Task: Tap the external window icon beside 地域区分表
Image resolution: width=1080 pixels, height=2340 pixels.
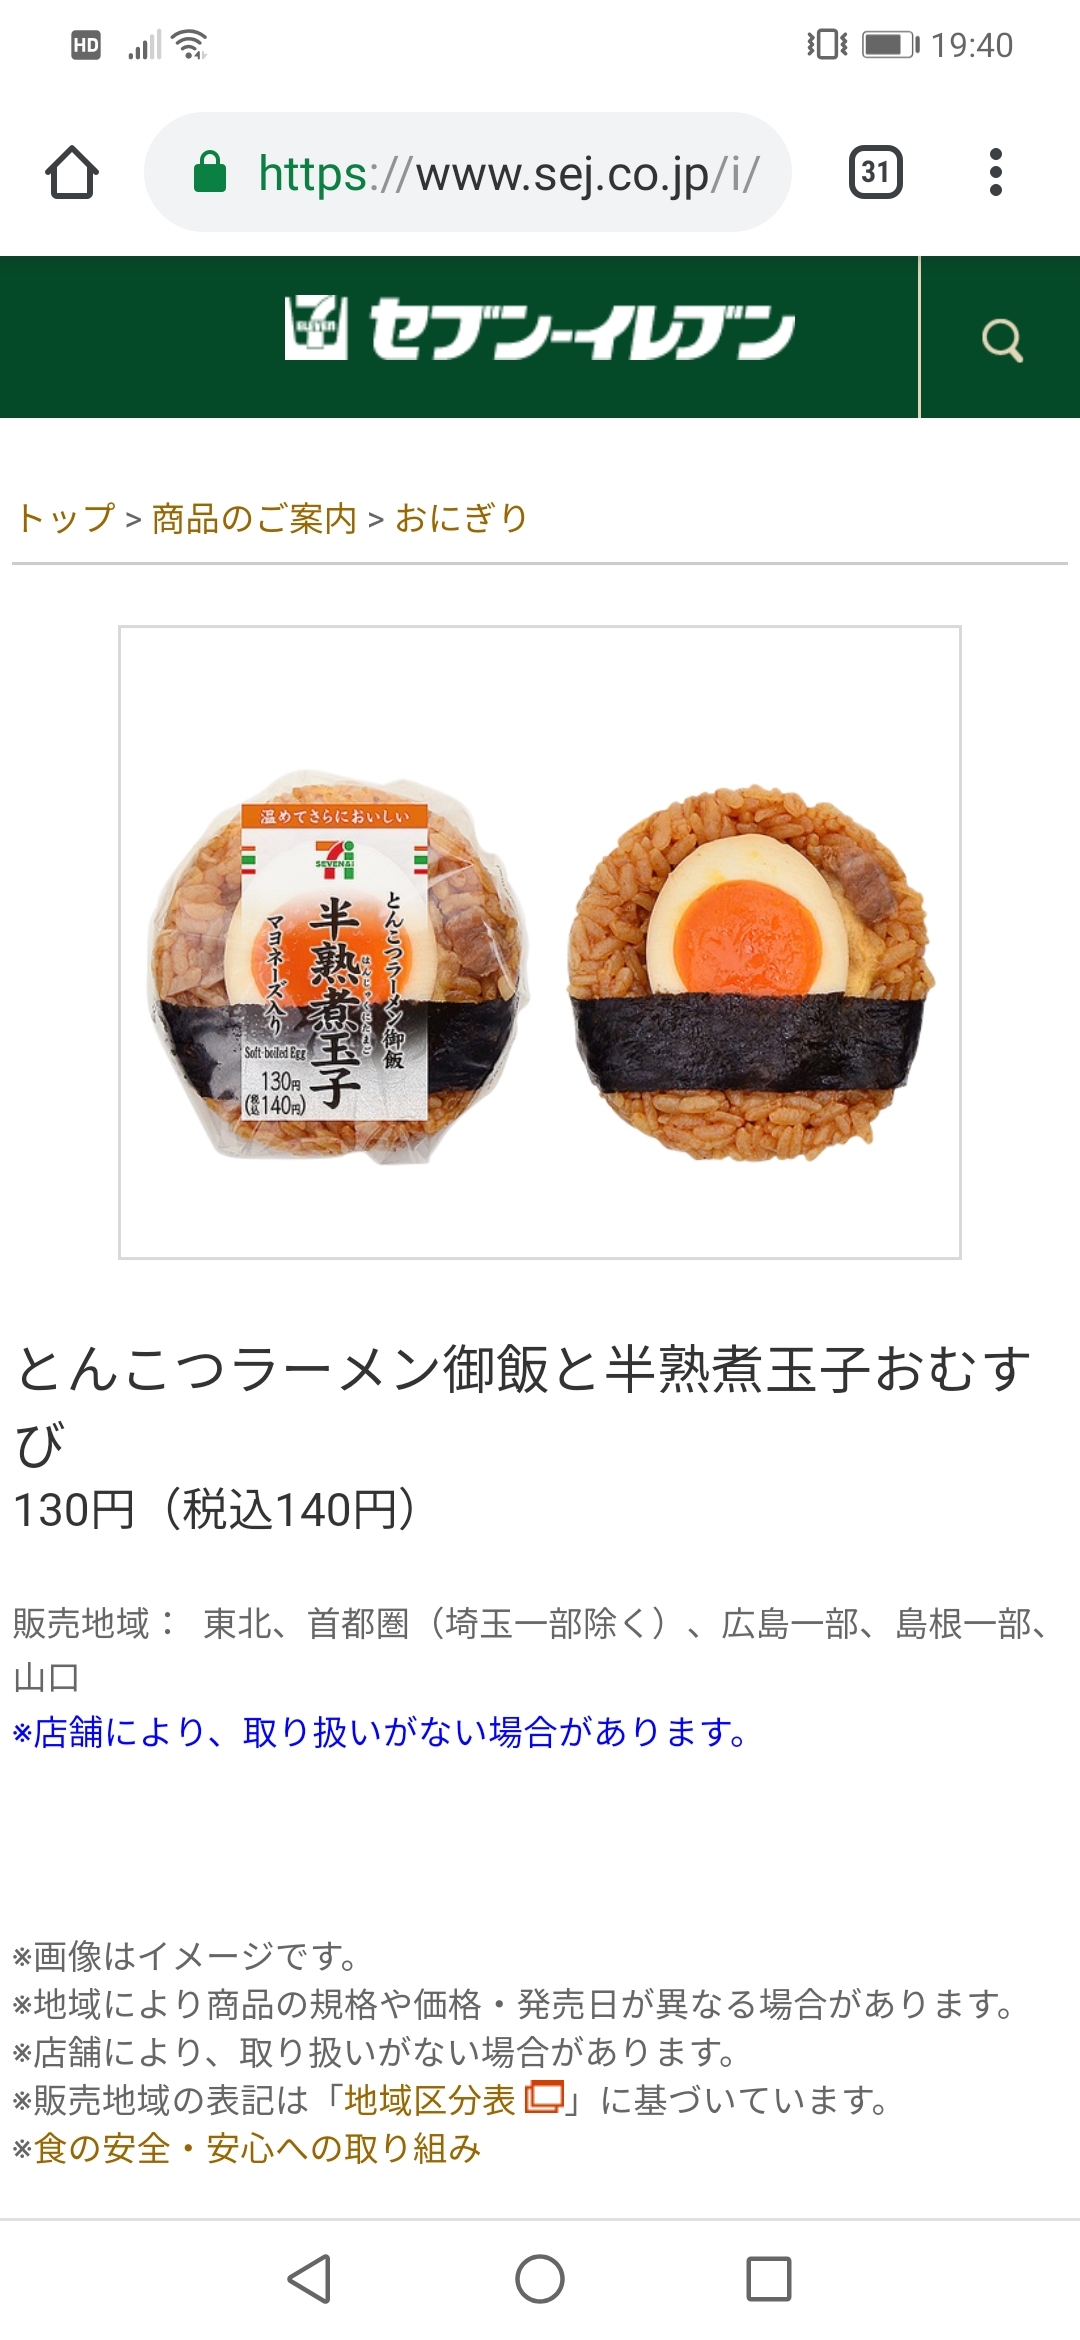Action: click(x=545, y=2097)
